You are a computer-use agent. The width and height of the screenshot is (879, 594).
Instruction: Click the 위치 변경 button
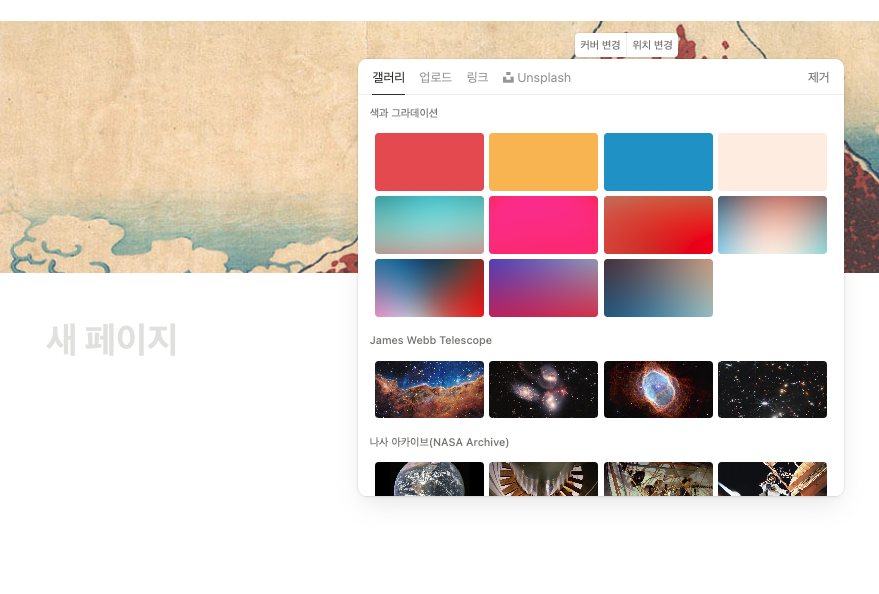click(652, 45)
